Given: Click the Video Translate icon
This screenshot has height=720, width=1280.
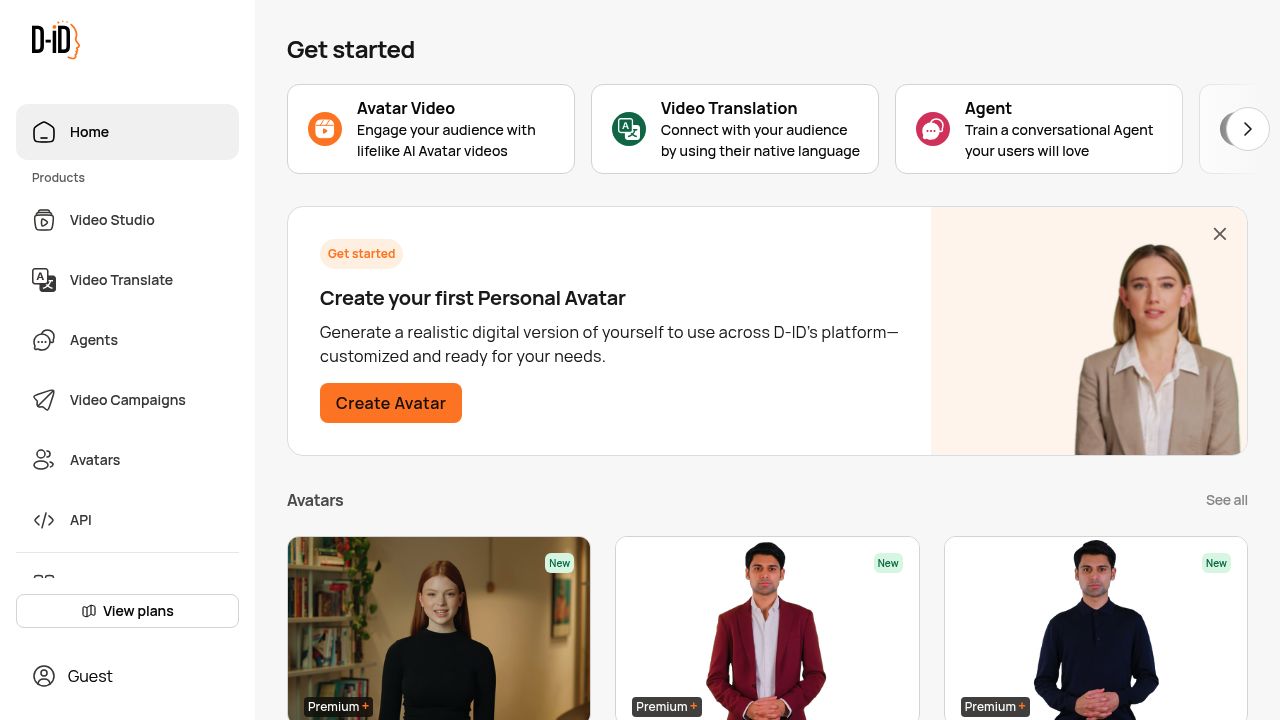Looking at the screenshot, I should (x=44, y=280).
